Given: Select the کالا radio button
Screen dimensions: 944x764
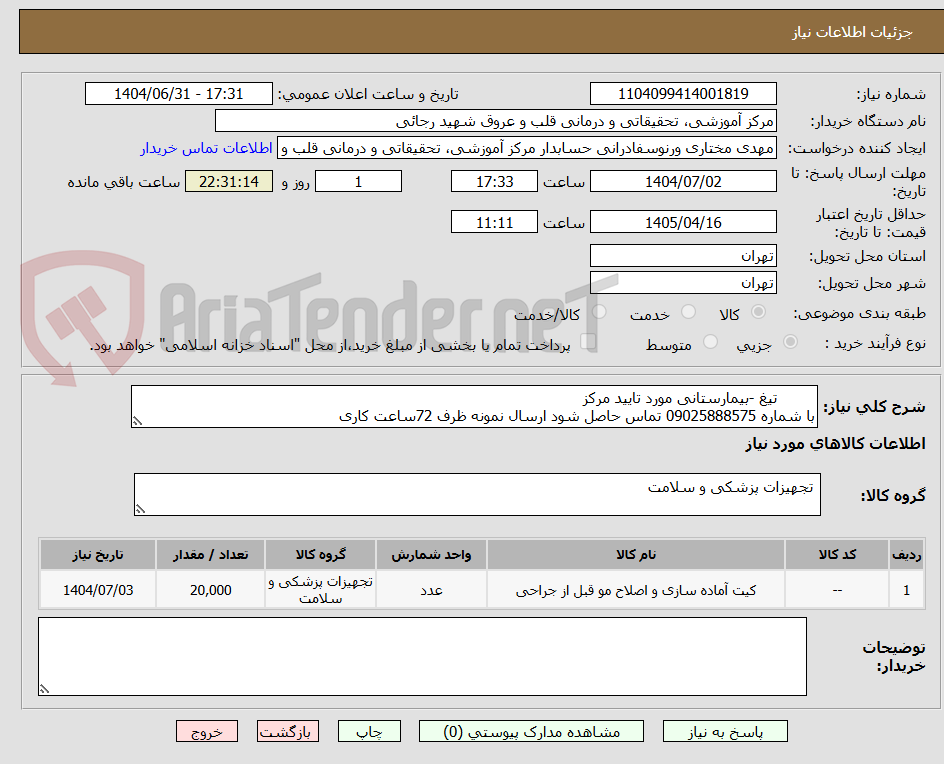Looking at the screenshot, I should coord(758,312).
